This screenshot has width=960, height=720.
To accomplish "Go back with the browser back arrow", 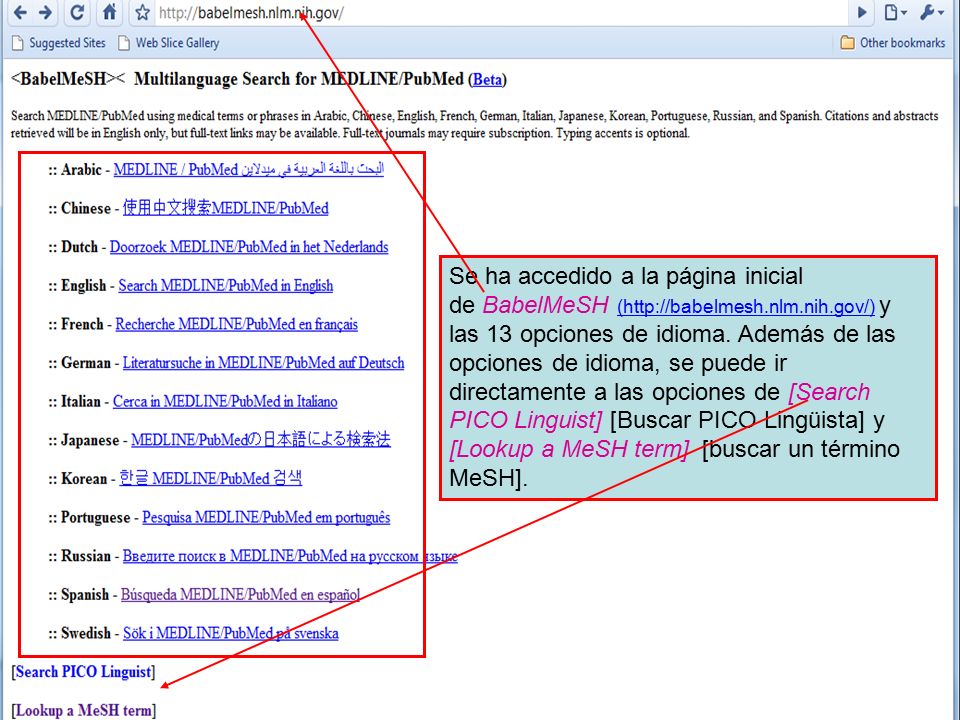I will 20,12.
